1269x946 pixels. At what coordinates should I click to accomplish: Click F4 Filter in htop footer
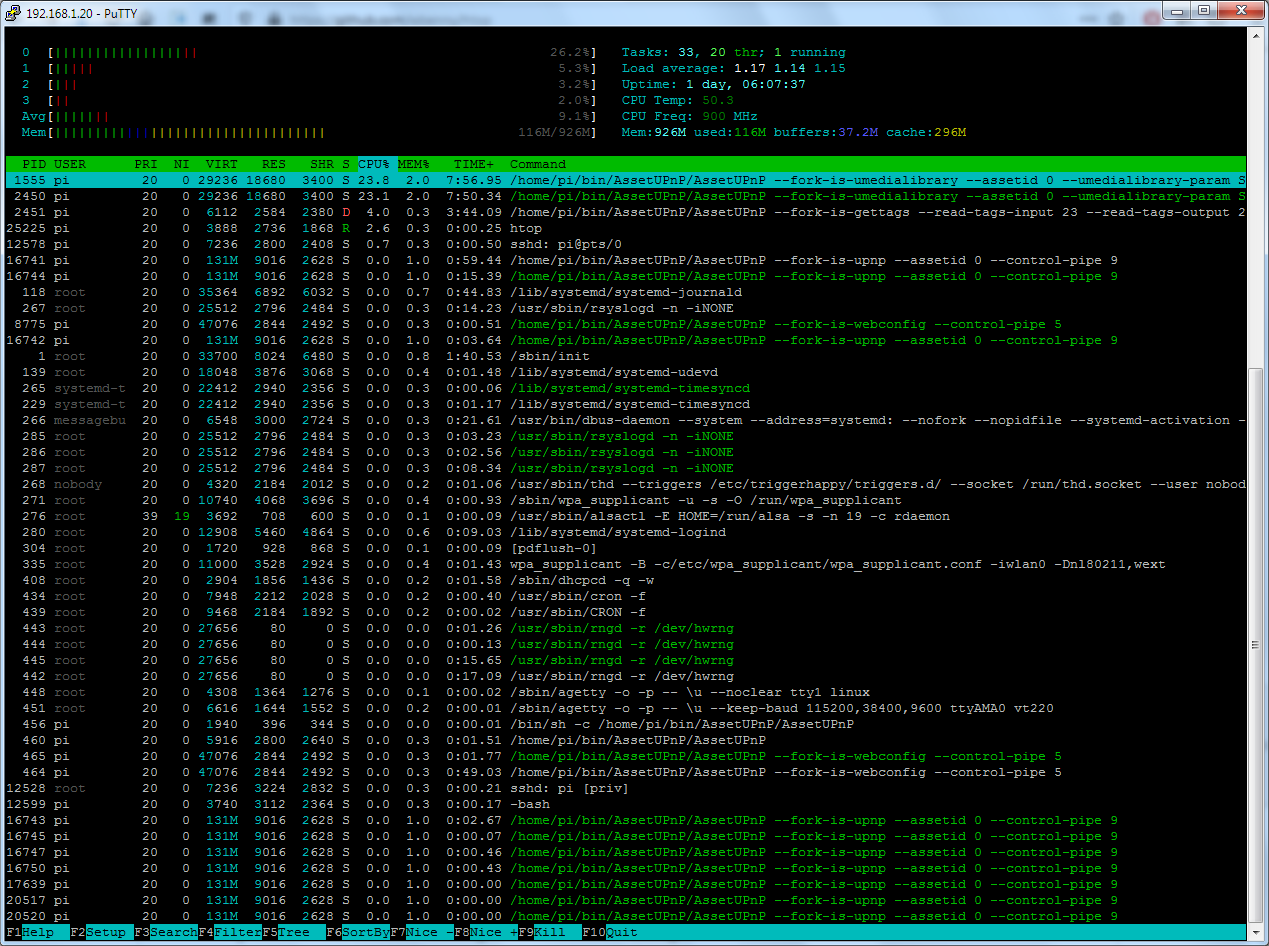click(230, 932)
